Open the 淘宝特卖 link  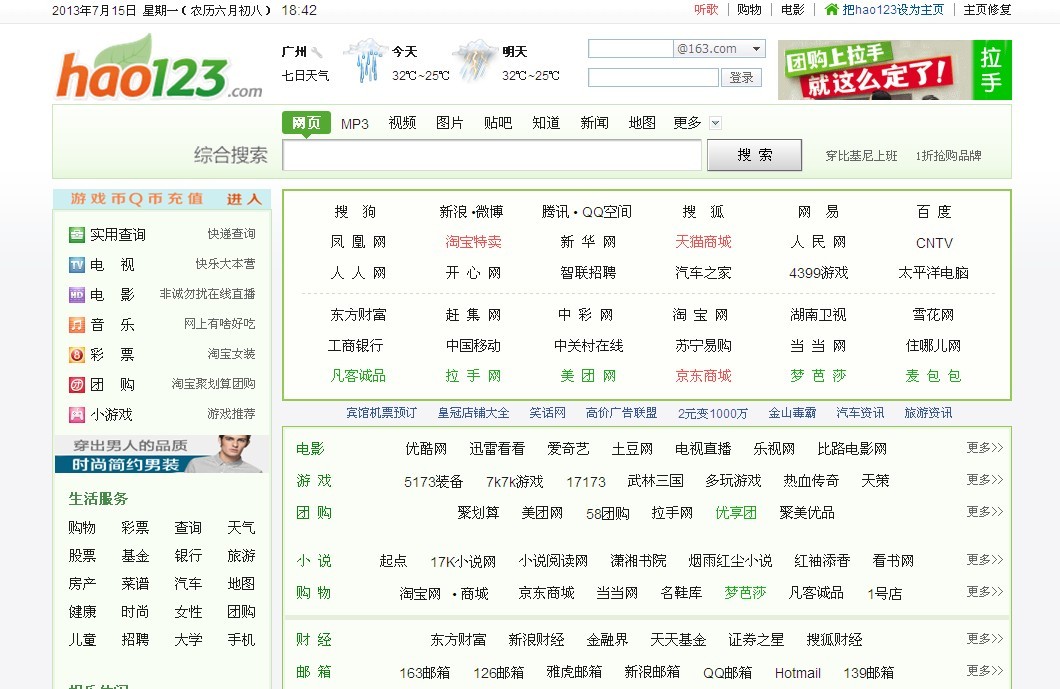click(473, 242)
